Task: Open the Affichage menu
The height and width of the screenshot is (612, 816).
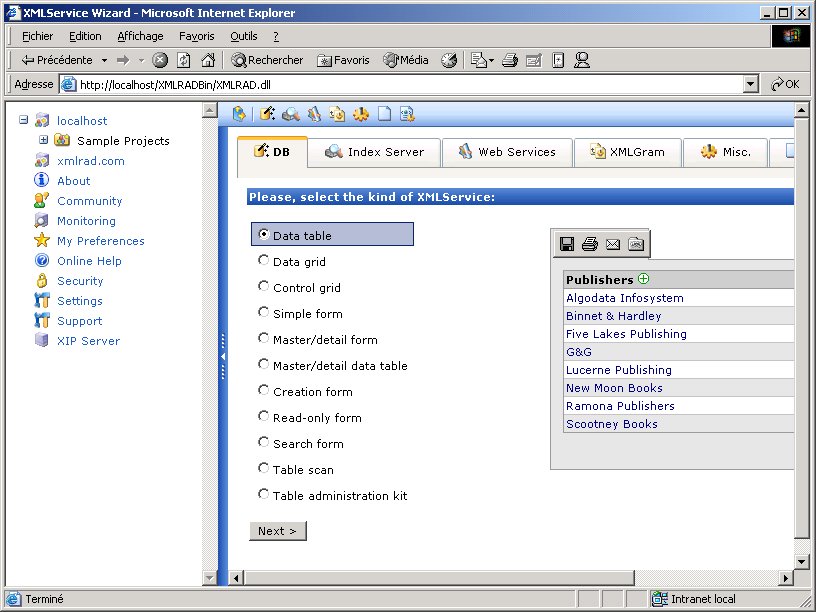Action: pos(140,36)
